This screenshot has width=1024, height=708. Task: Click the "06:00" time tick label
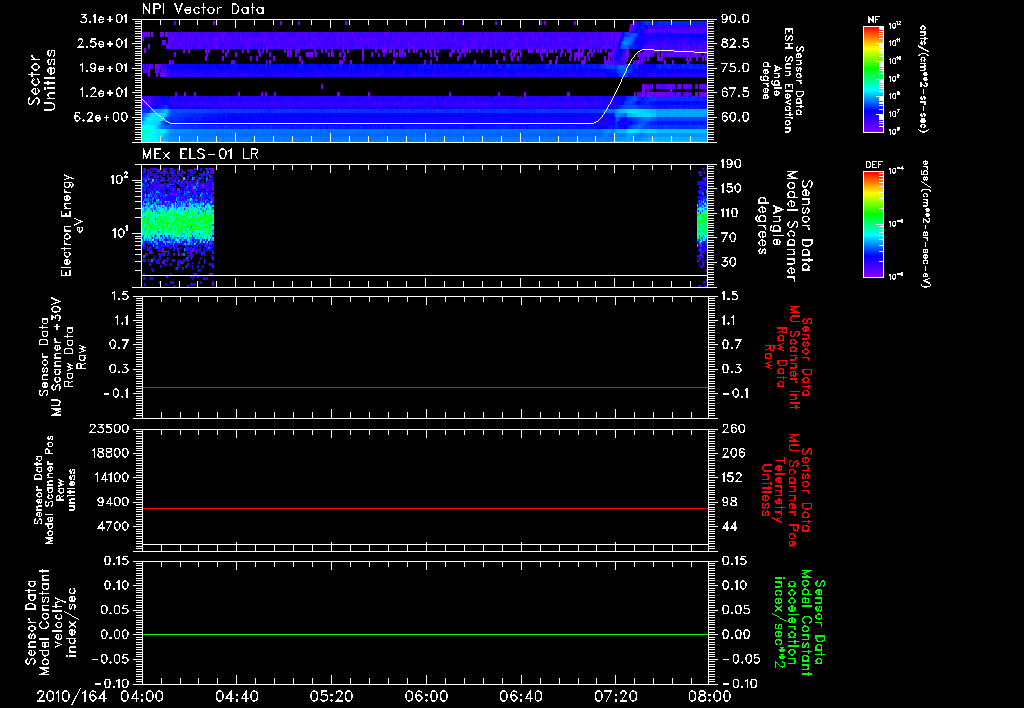pos(426,696)
